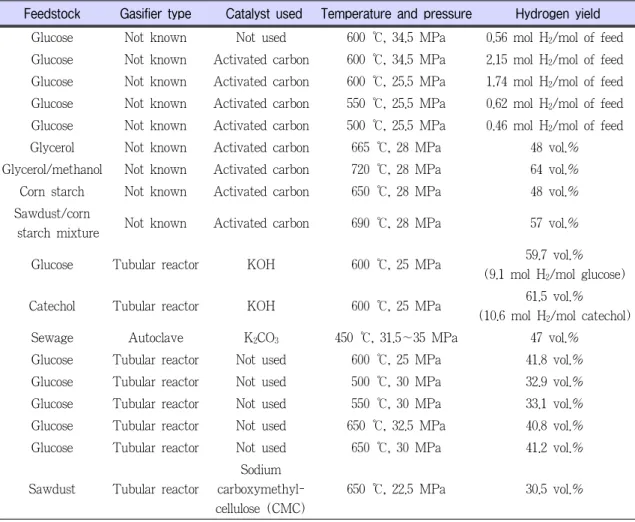The width and height of the screenshot is (635, 522).
Task: Click the 450 °C, 31.5~35 MPa cell
Action: tap(396, 338)
